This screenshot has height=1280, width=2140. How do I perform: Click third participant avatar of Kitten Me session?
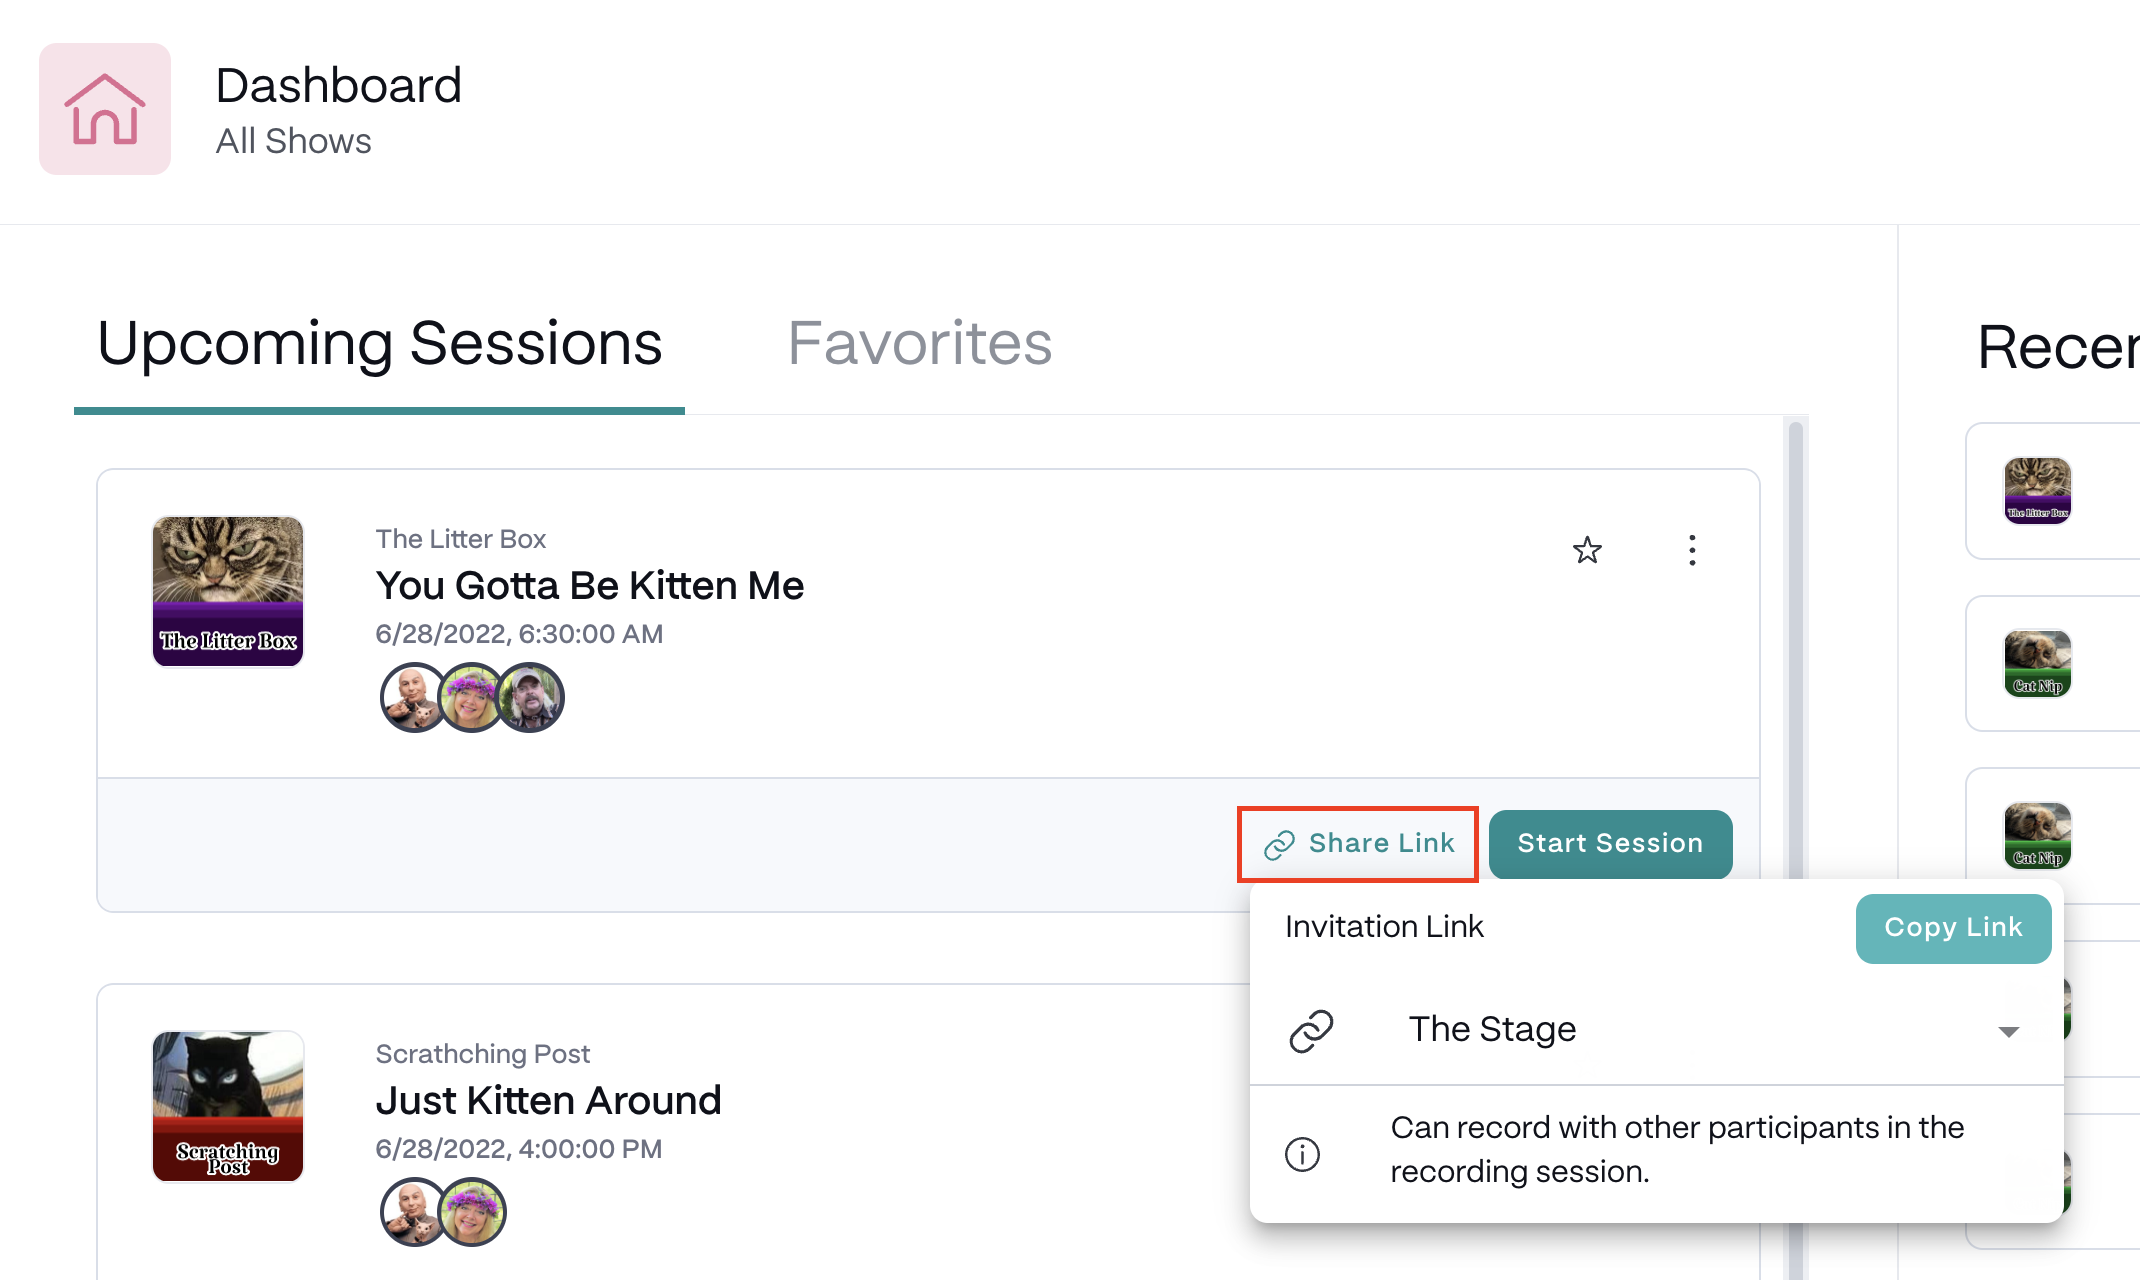click(x=531, y=698)
